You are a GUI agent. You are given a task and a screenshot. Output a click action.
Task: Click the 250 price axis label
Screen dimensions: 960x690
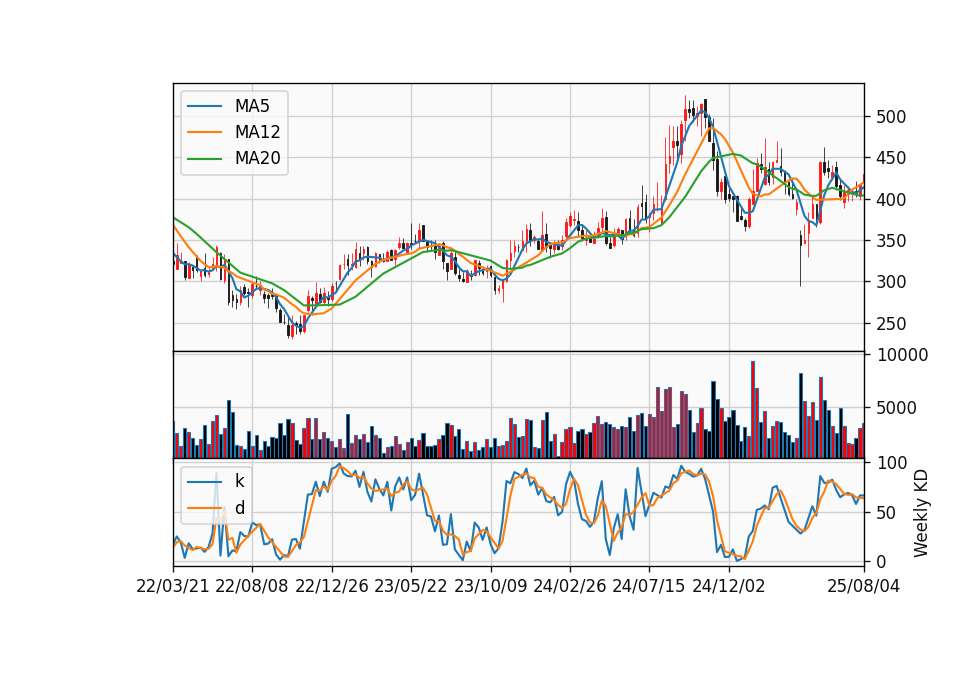891,324
